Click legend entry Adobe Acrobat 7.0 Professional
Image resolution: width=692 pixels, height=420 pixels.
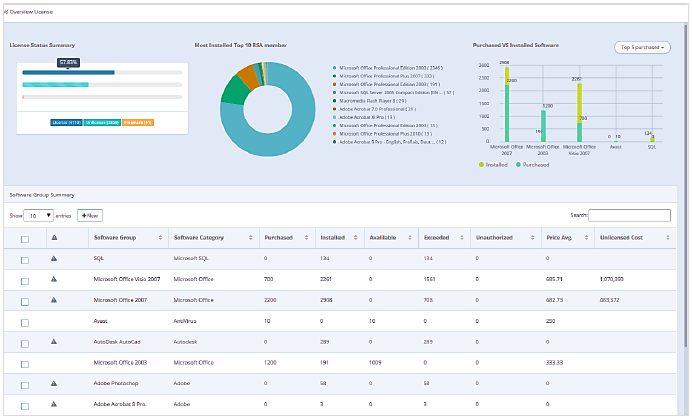[x=374, y=109]
